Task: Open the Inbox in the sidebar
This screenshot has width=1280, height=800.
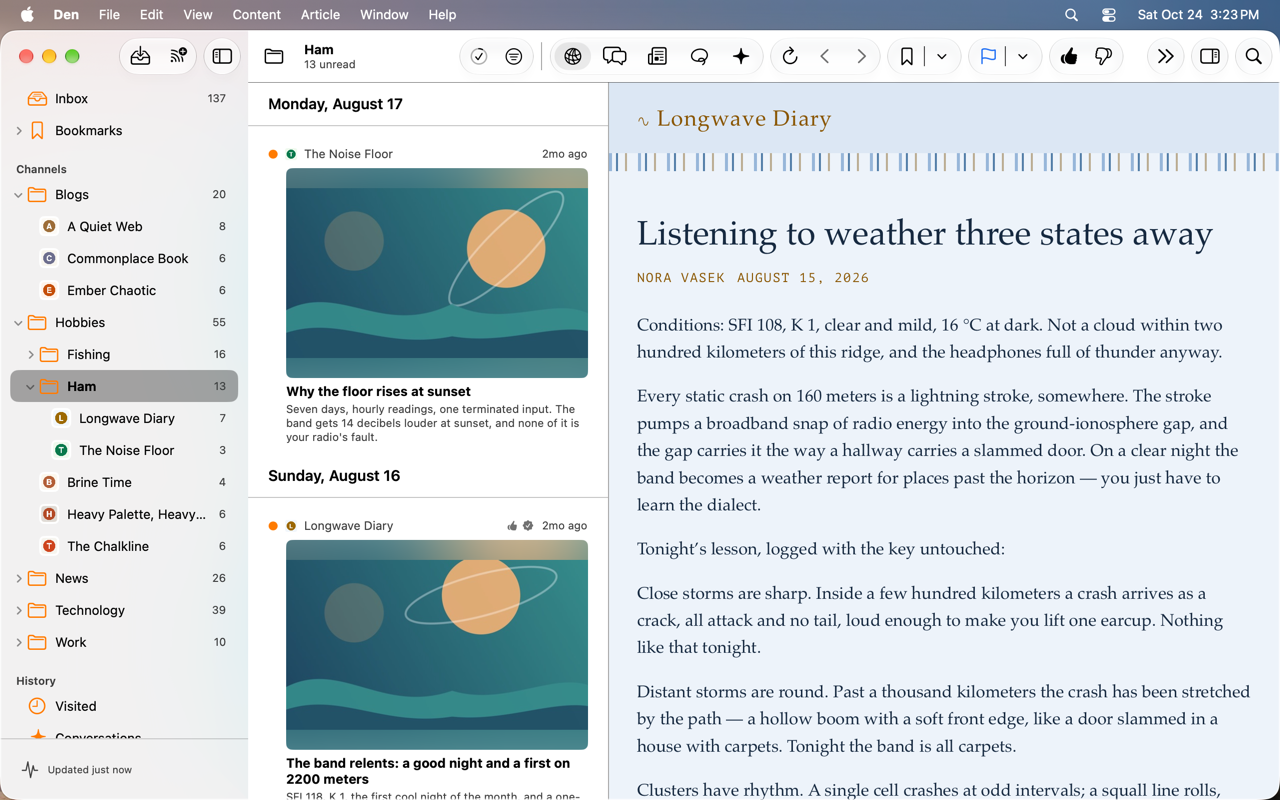Action: [124, 98]
